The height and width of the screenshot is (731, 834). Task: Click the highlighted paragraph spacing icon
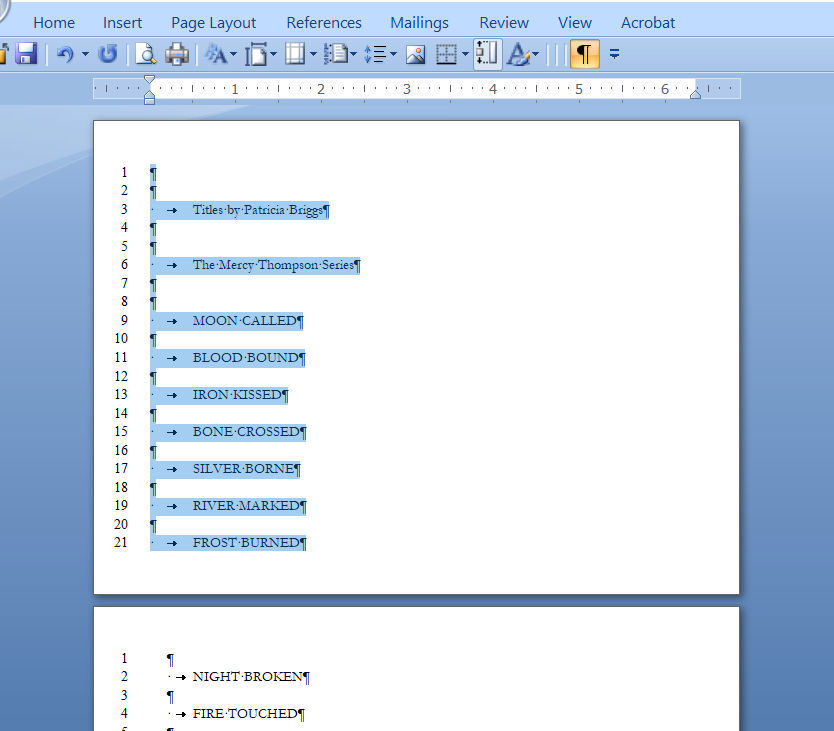click(487, 54)
